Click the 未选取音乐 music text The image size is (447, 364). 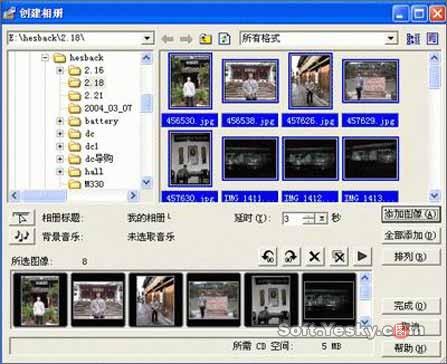[x=151, y=237]
